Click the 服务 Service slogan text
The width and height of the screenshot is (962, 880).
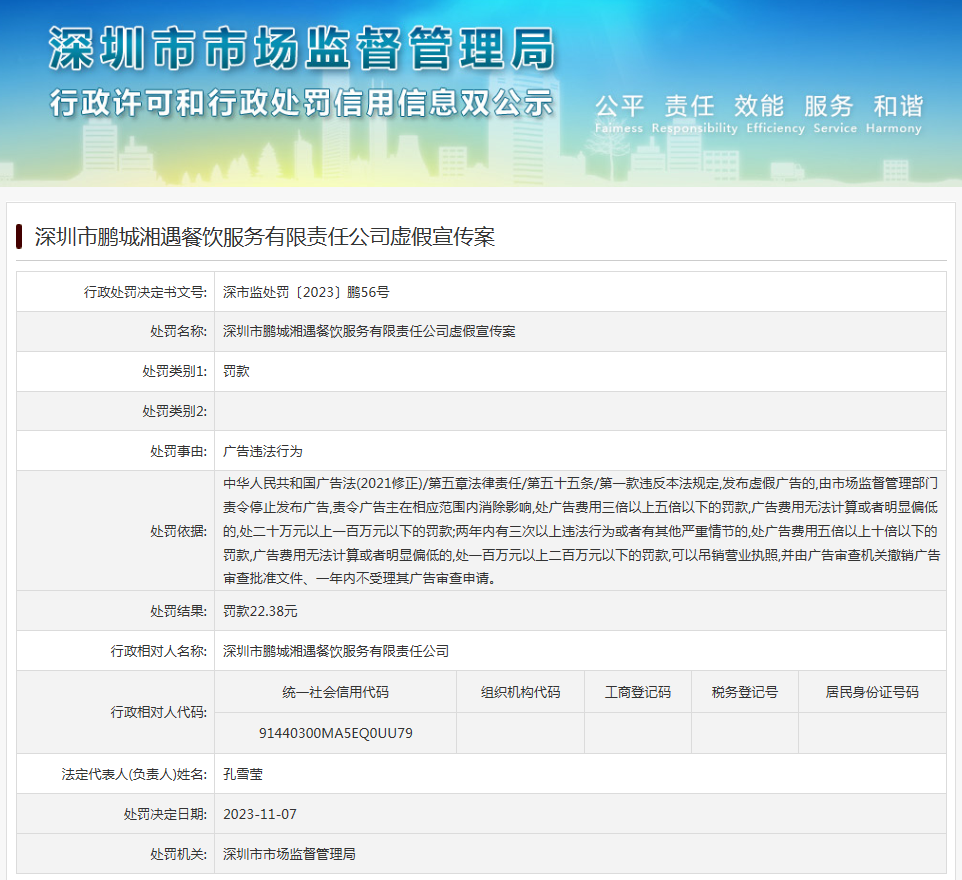(834, 114)
